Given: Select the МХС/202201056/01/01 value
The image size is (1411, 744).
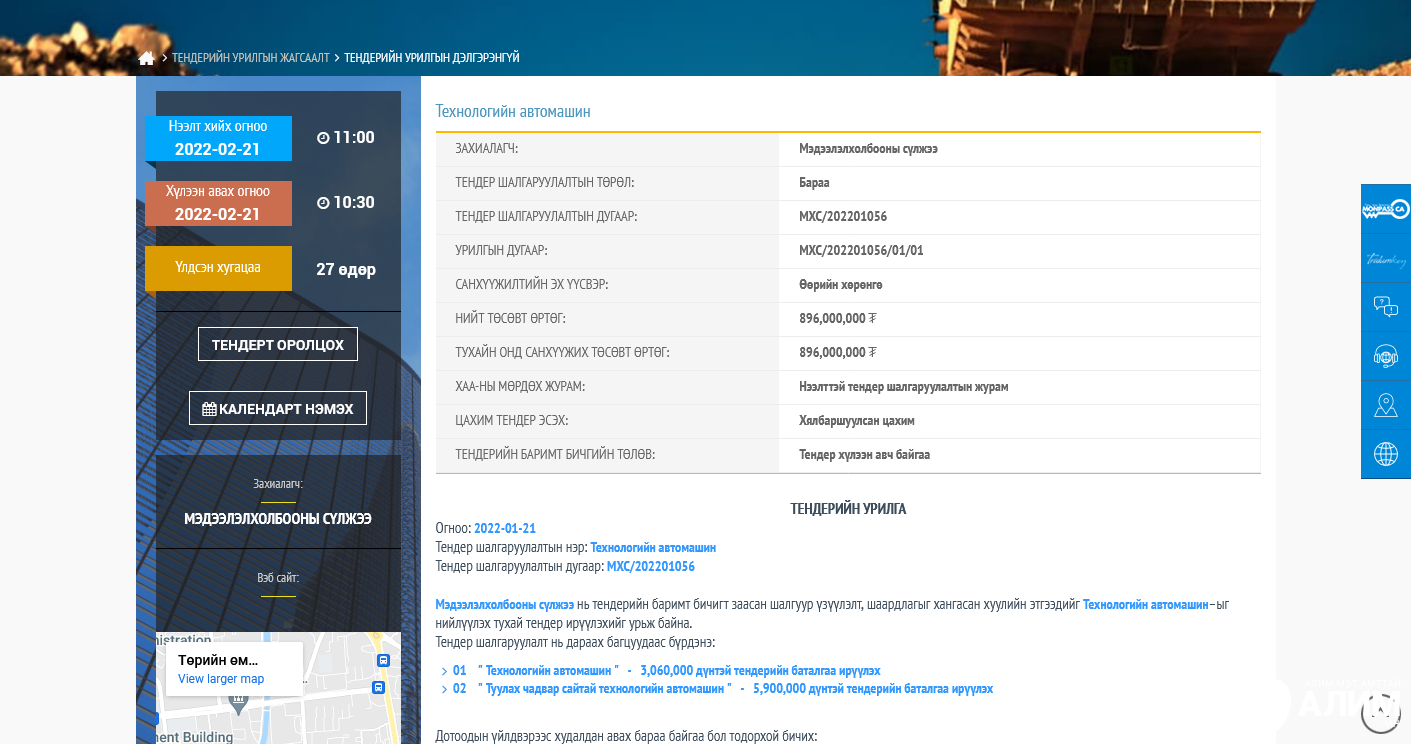Looking at the screenshot, I should tap(861, 251).
